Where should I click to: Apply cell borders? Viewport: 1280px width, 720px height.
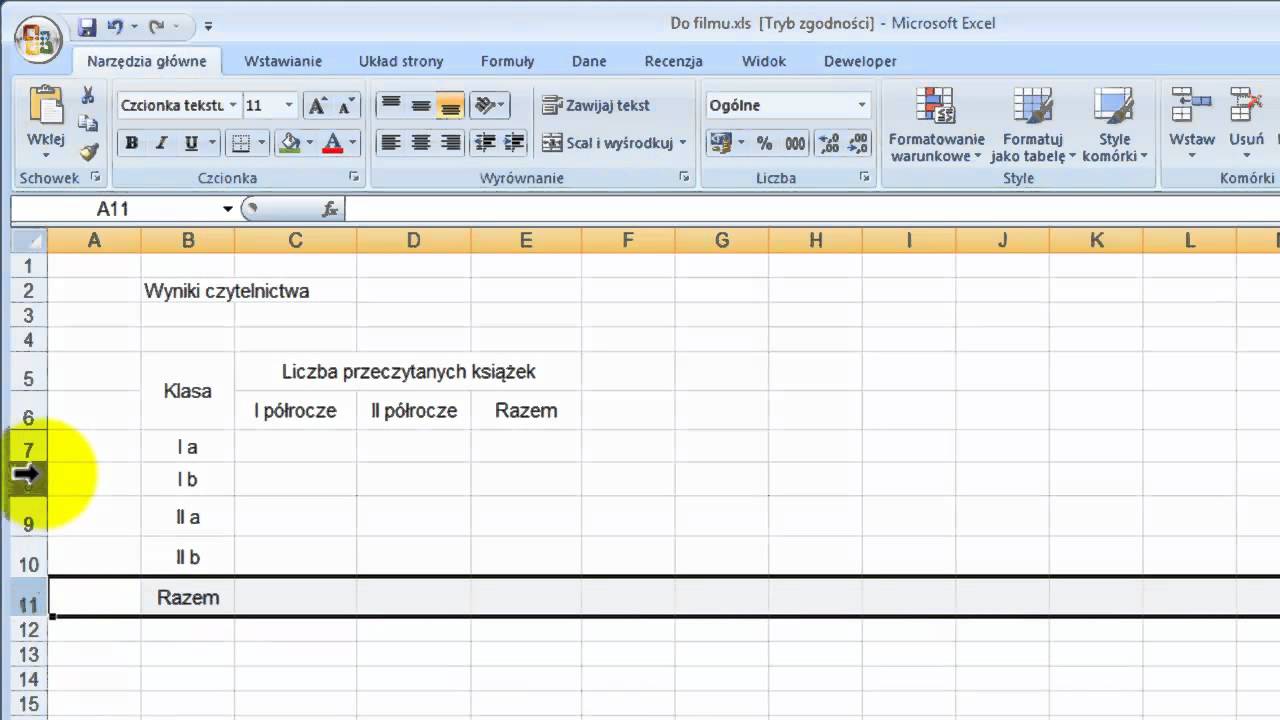point(240,143)
